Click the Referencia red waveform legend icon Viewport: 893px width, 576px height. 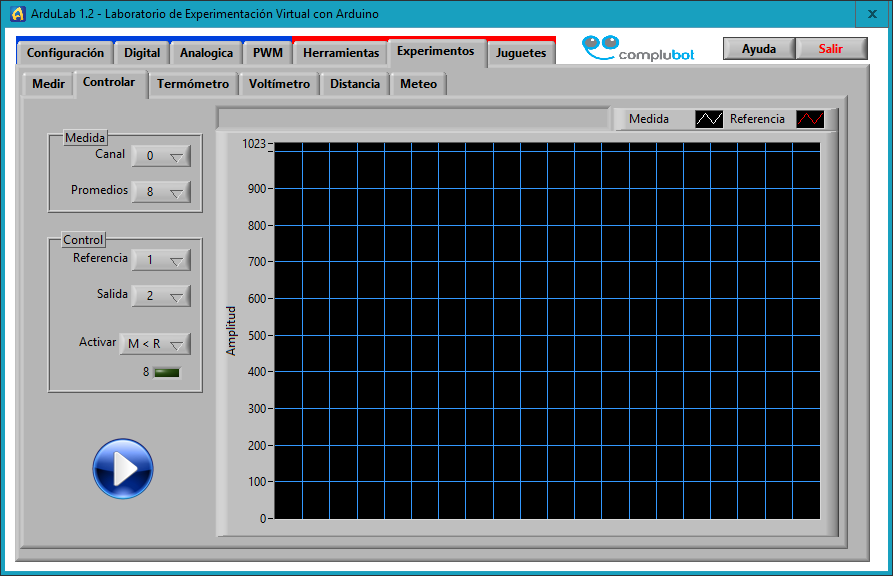coord(809,119)
